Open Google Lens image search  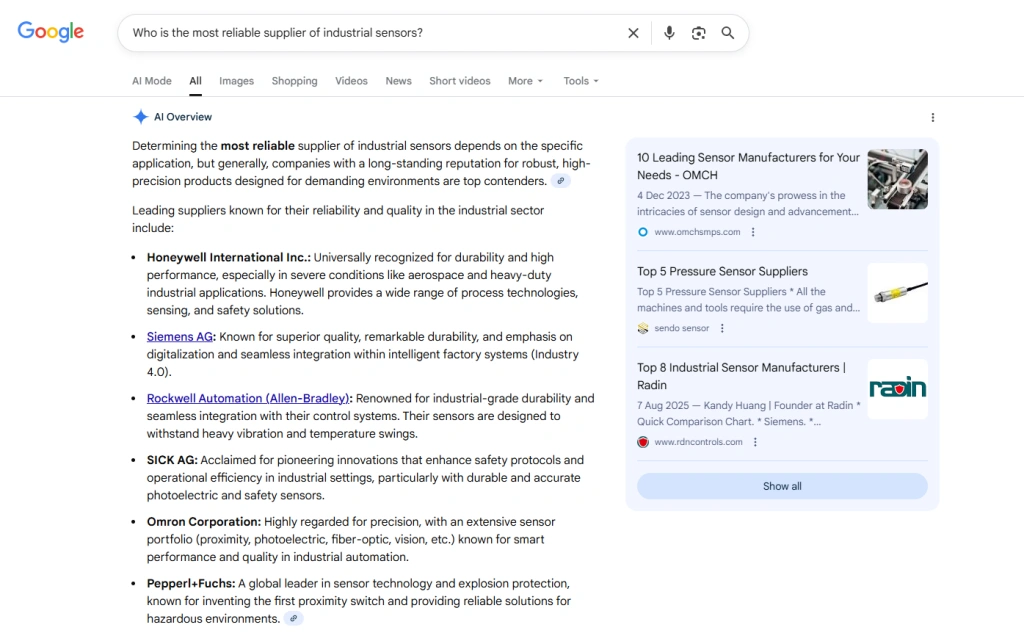698,33
